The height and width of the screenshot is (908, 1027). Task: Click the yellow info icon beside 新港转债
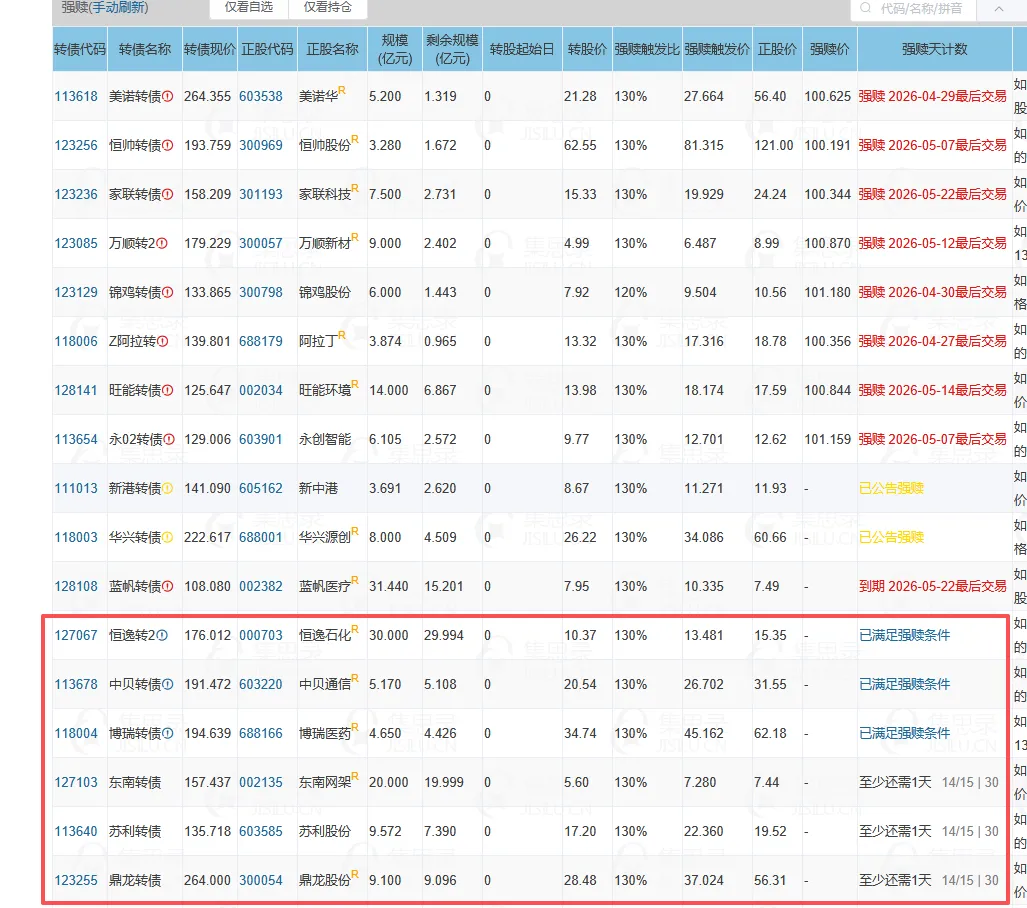point(168,489)
